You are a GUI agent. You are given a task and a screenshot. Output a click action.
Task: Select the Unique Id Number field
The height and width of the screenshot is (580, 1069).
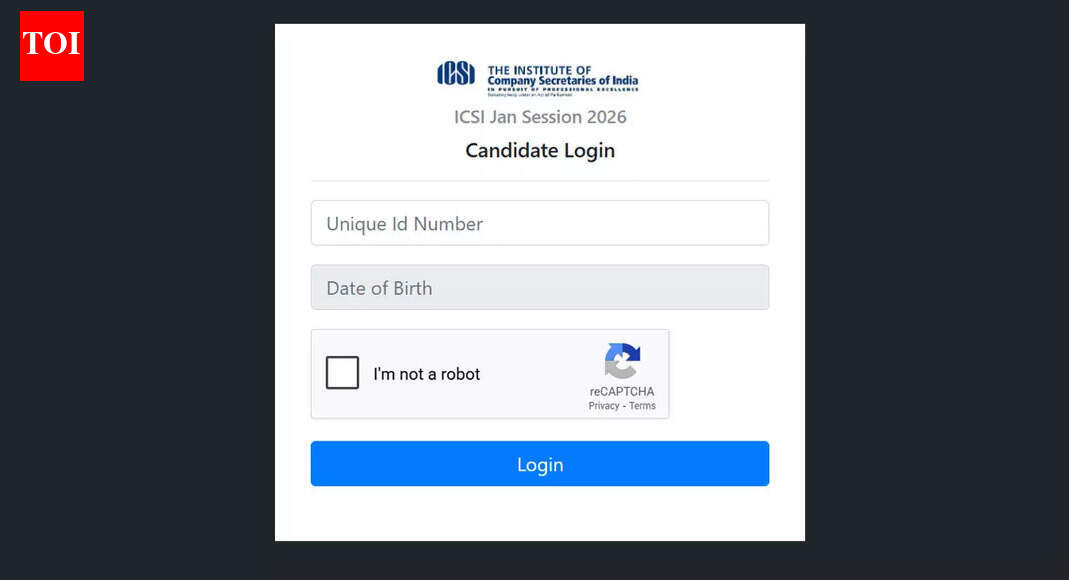coord(540,222)
